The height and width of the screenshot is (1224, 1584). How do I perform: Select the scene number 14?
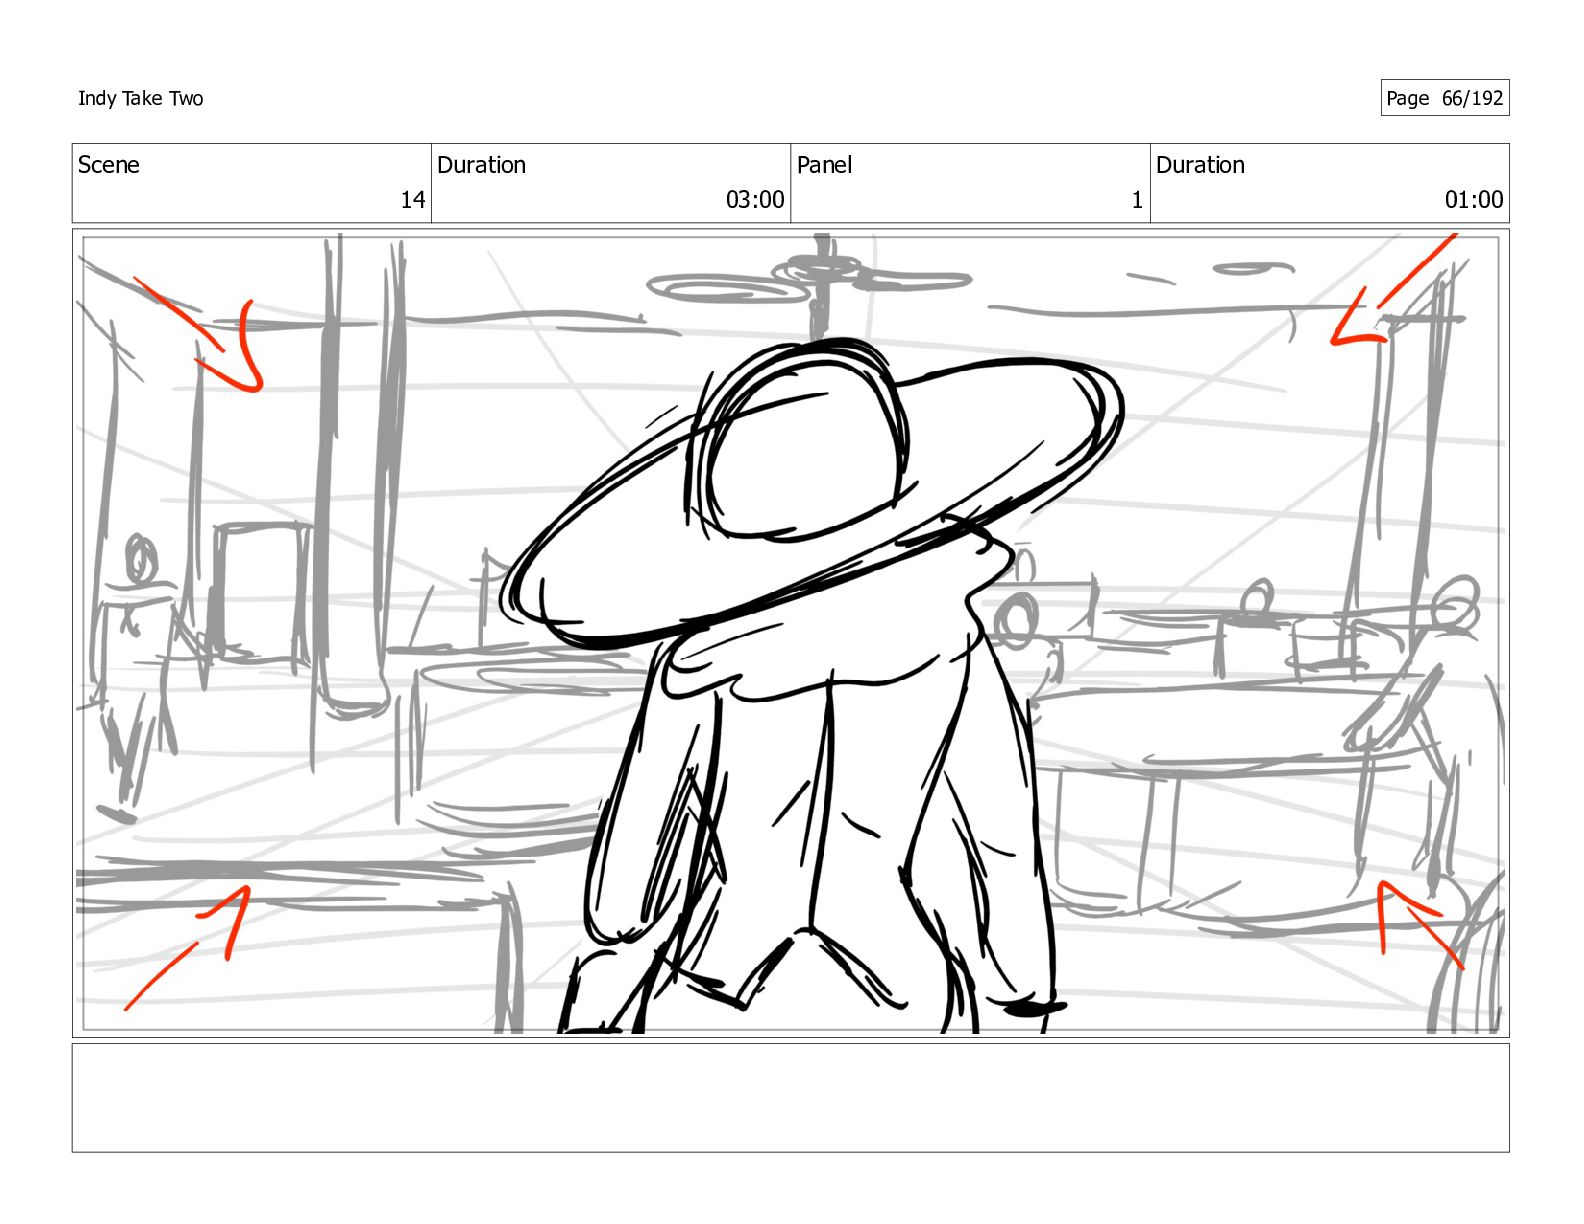(x=413, y=200)
